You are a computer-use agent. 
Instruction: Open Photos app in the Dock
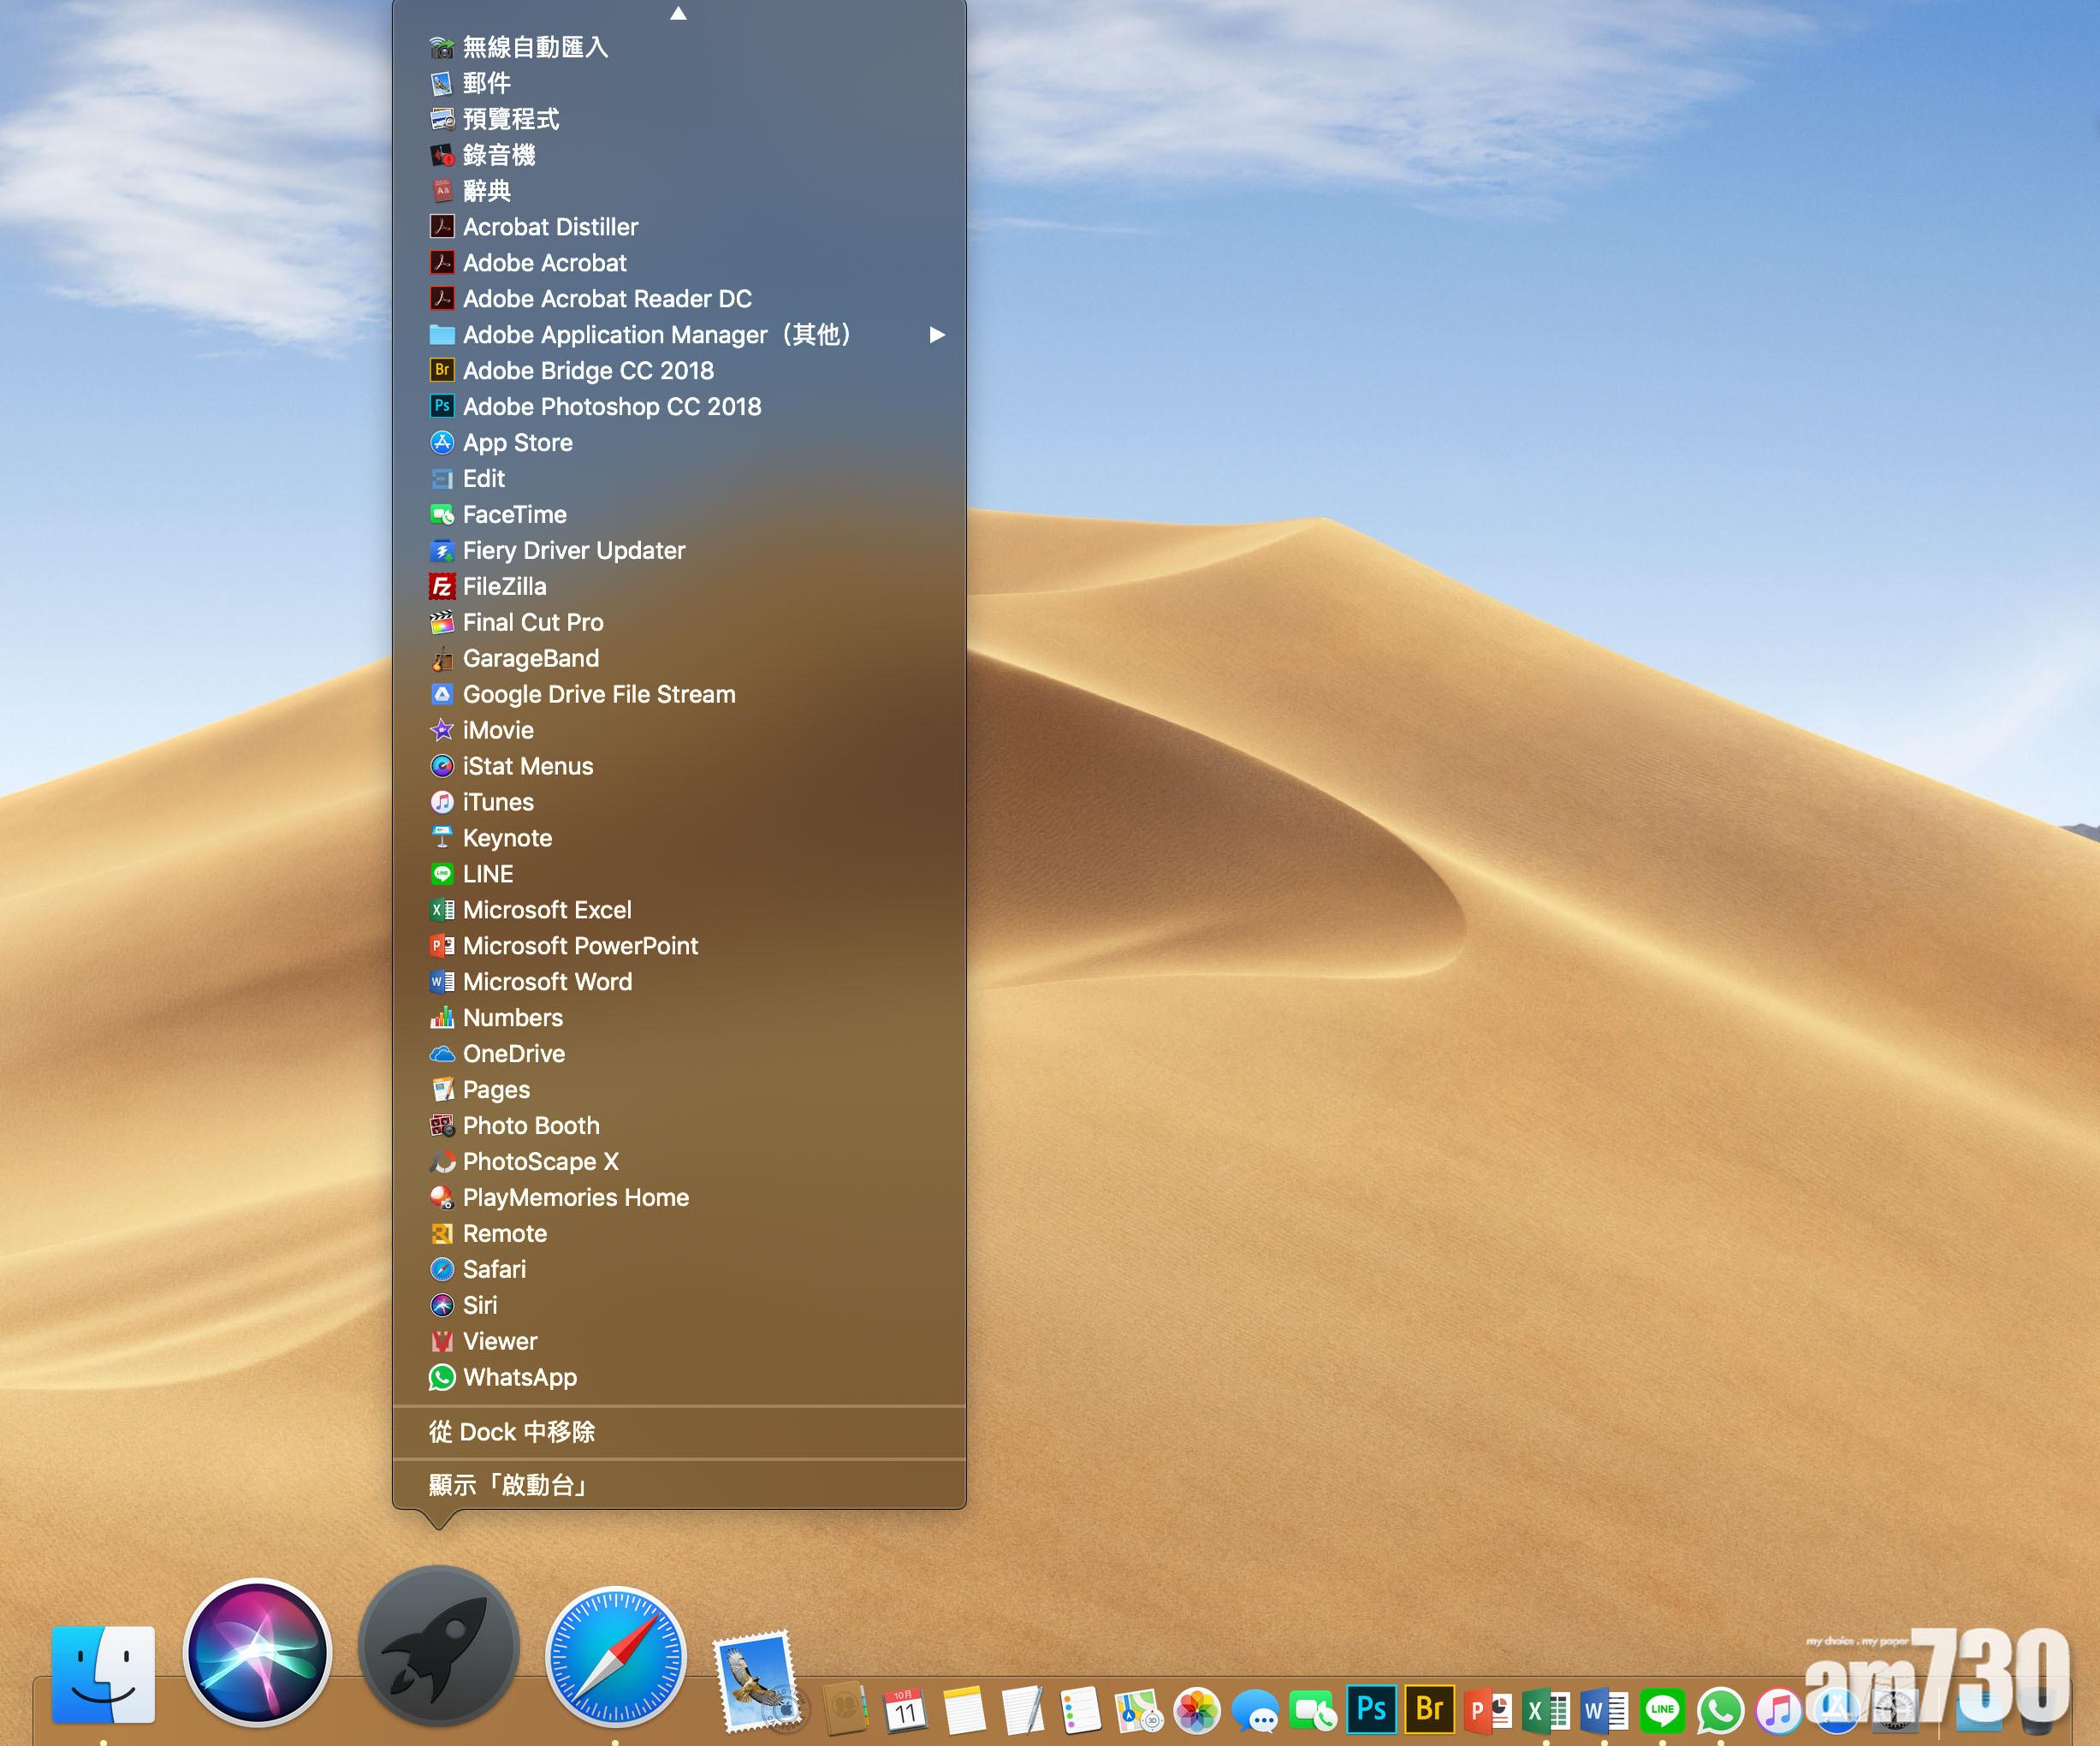[x=1196, y=1711]
